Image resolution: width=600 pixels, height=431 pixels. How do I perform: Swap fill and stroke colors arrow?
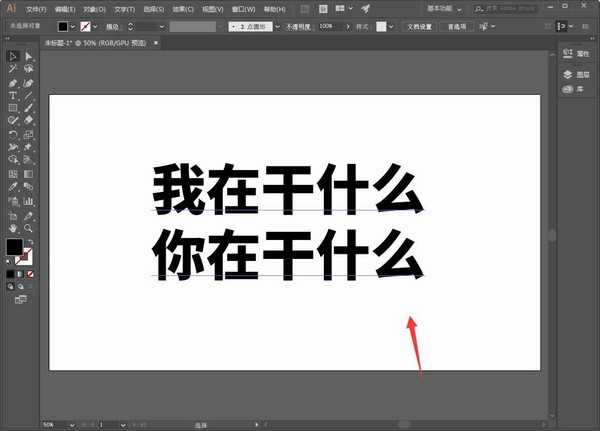tap(30, 242)
